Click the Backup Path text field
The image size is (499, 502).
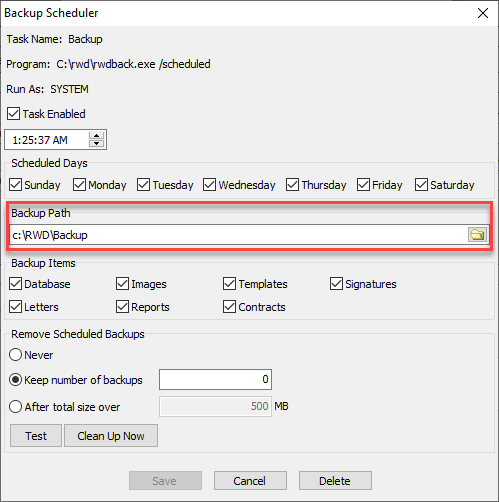coord(238,235)
